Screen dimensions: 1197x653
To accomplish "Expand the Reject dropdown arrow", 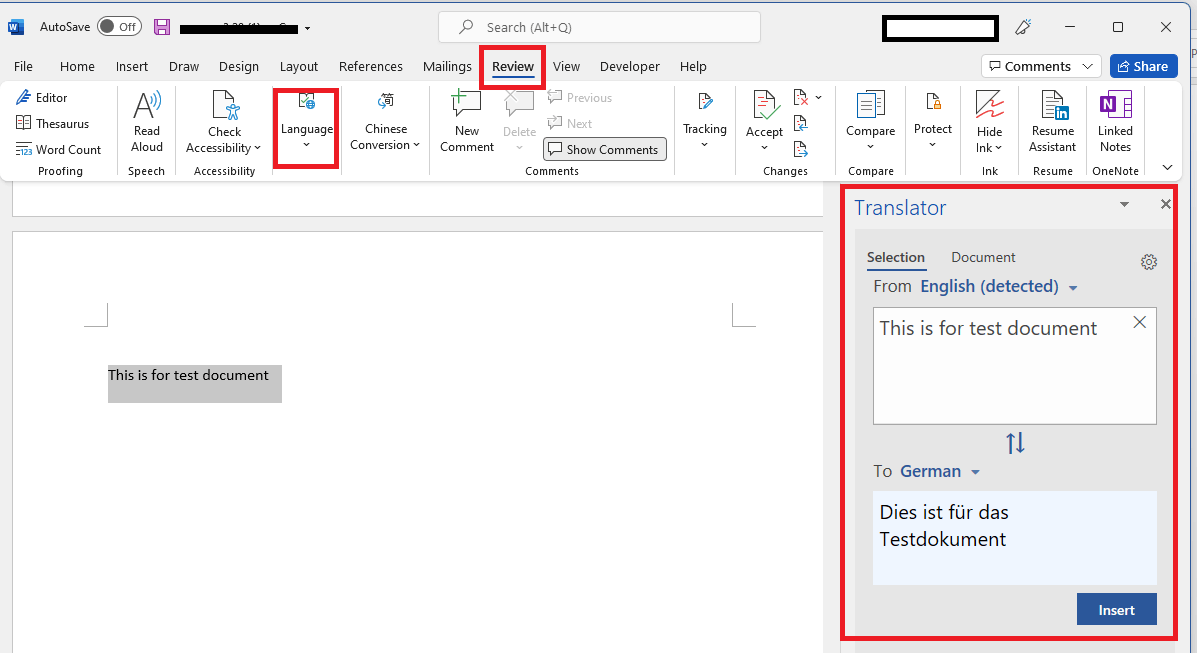I will click(x=818, y=98).
